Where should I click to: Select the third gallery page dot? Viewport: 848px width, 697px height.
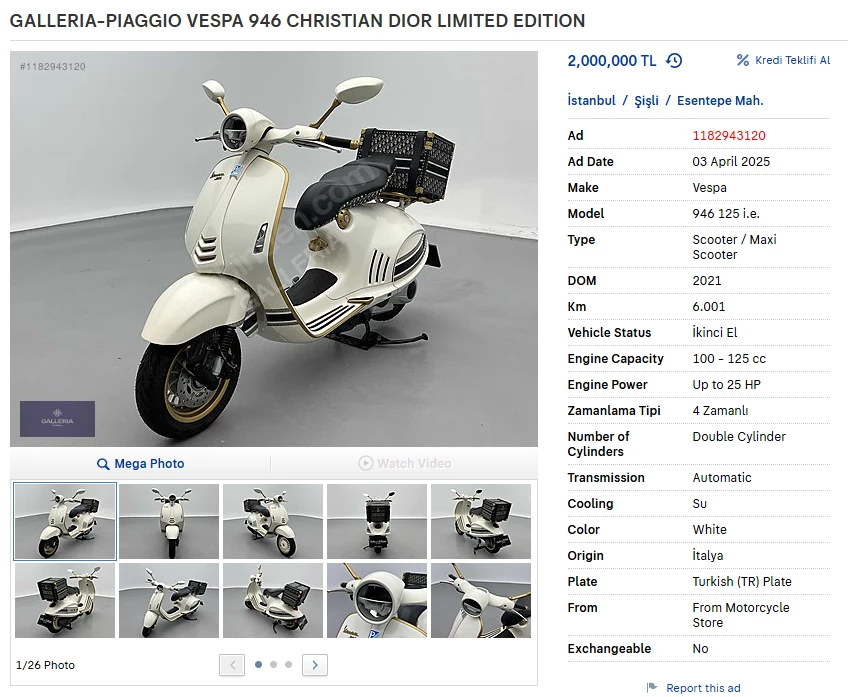288,665
